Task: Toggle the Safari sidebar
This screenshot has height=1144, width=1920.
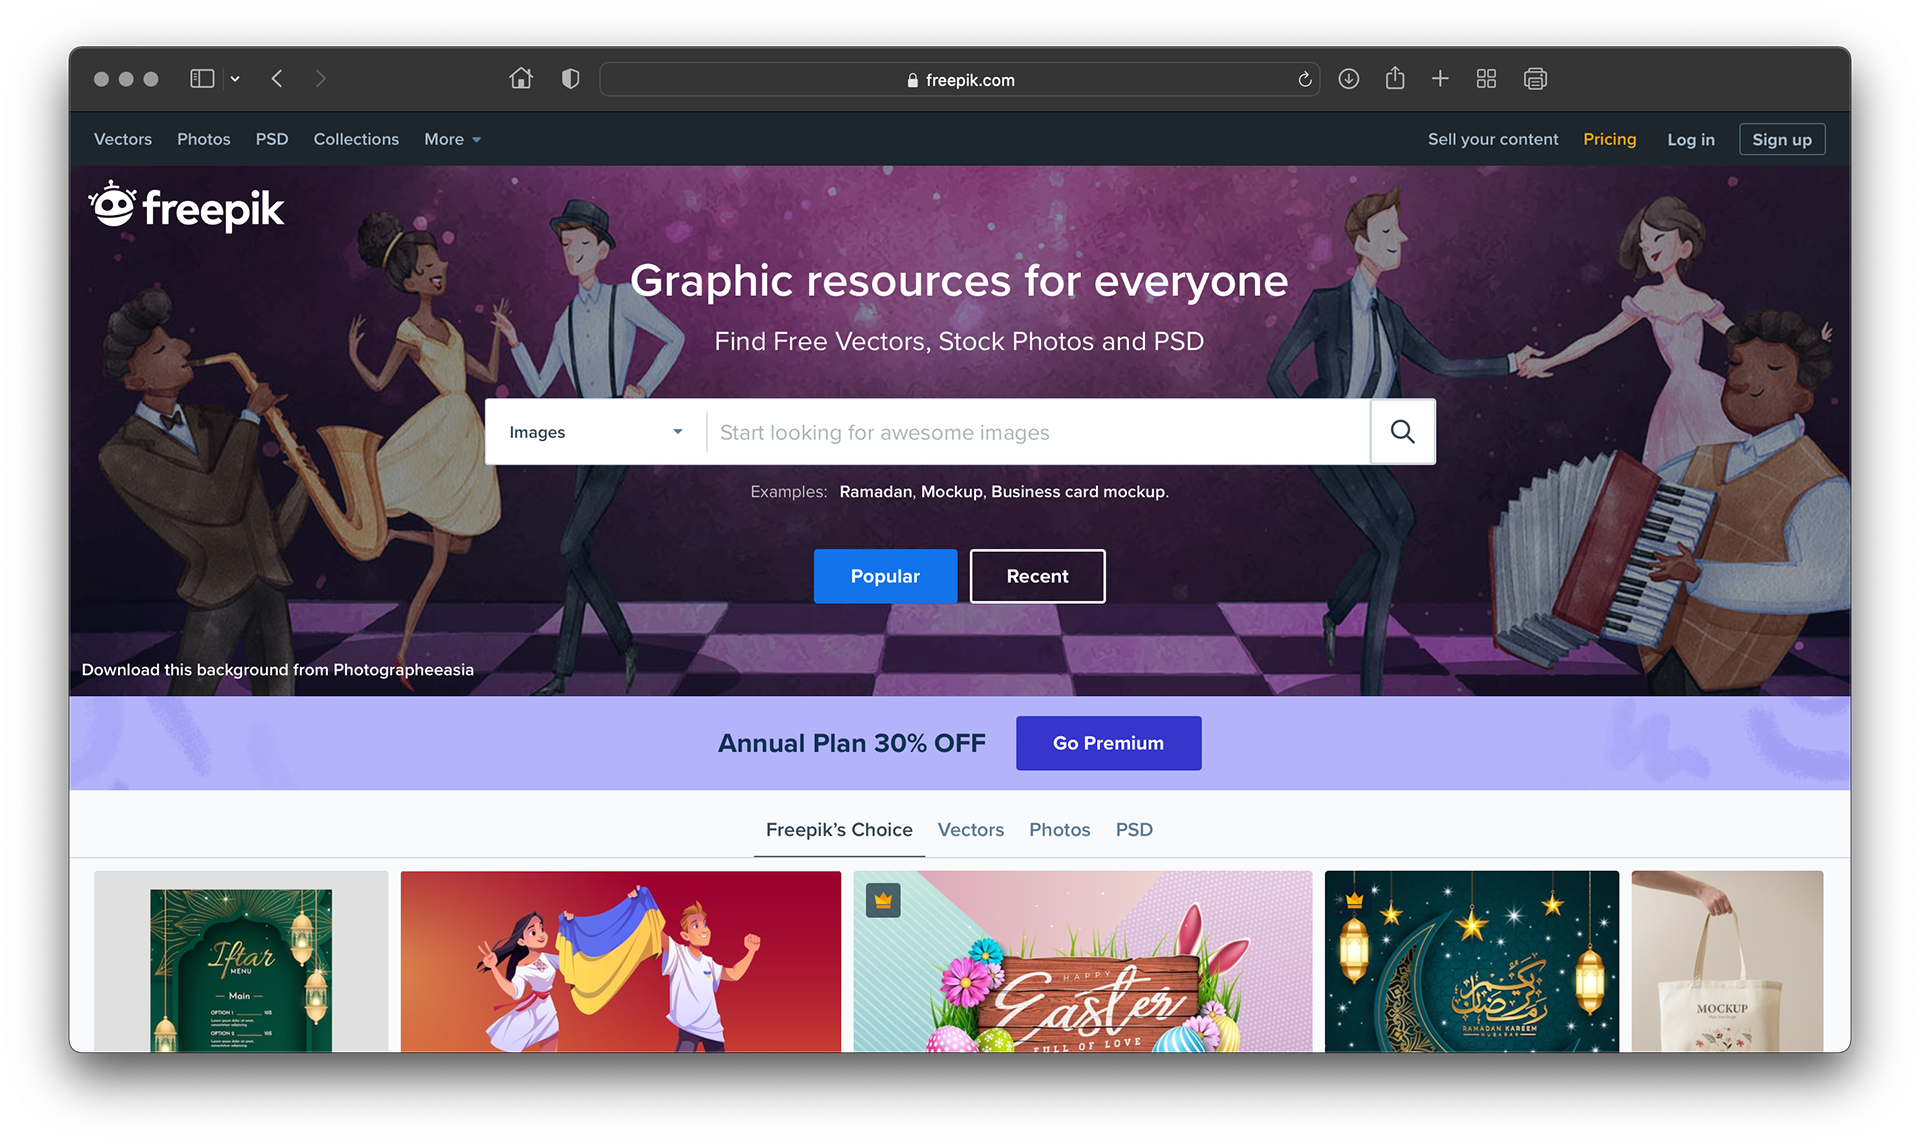Action: (202, 79)
